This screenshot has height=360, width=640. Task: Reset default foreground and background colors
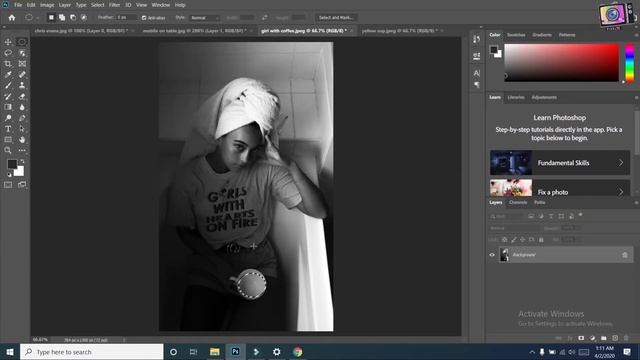point(9,174)
